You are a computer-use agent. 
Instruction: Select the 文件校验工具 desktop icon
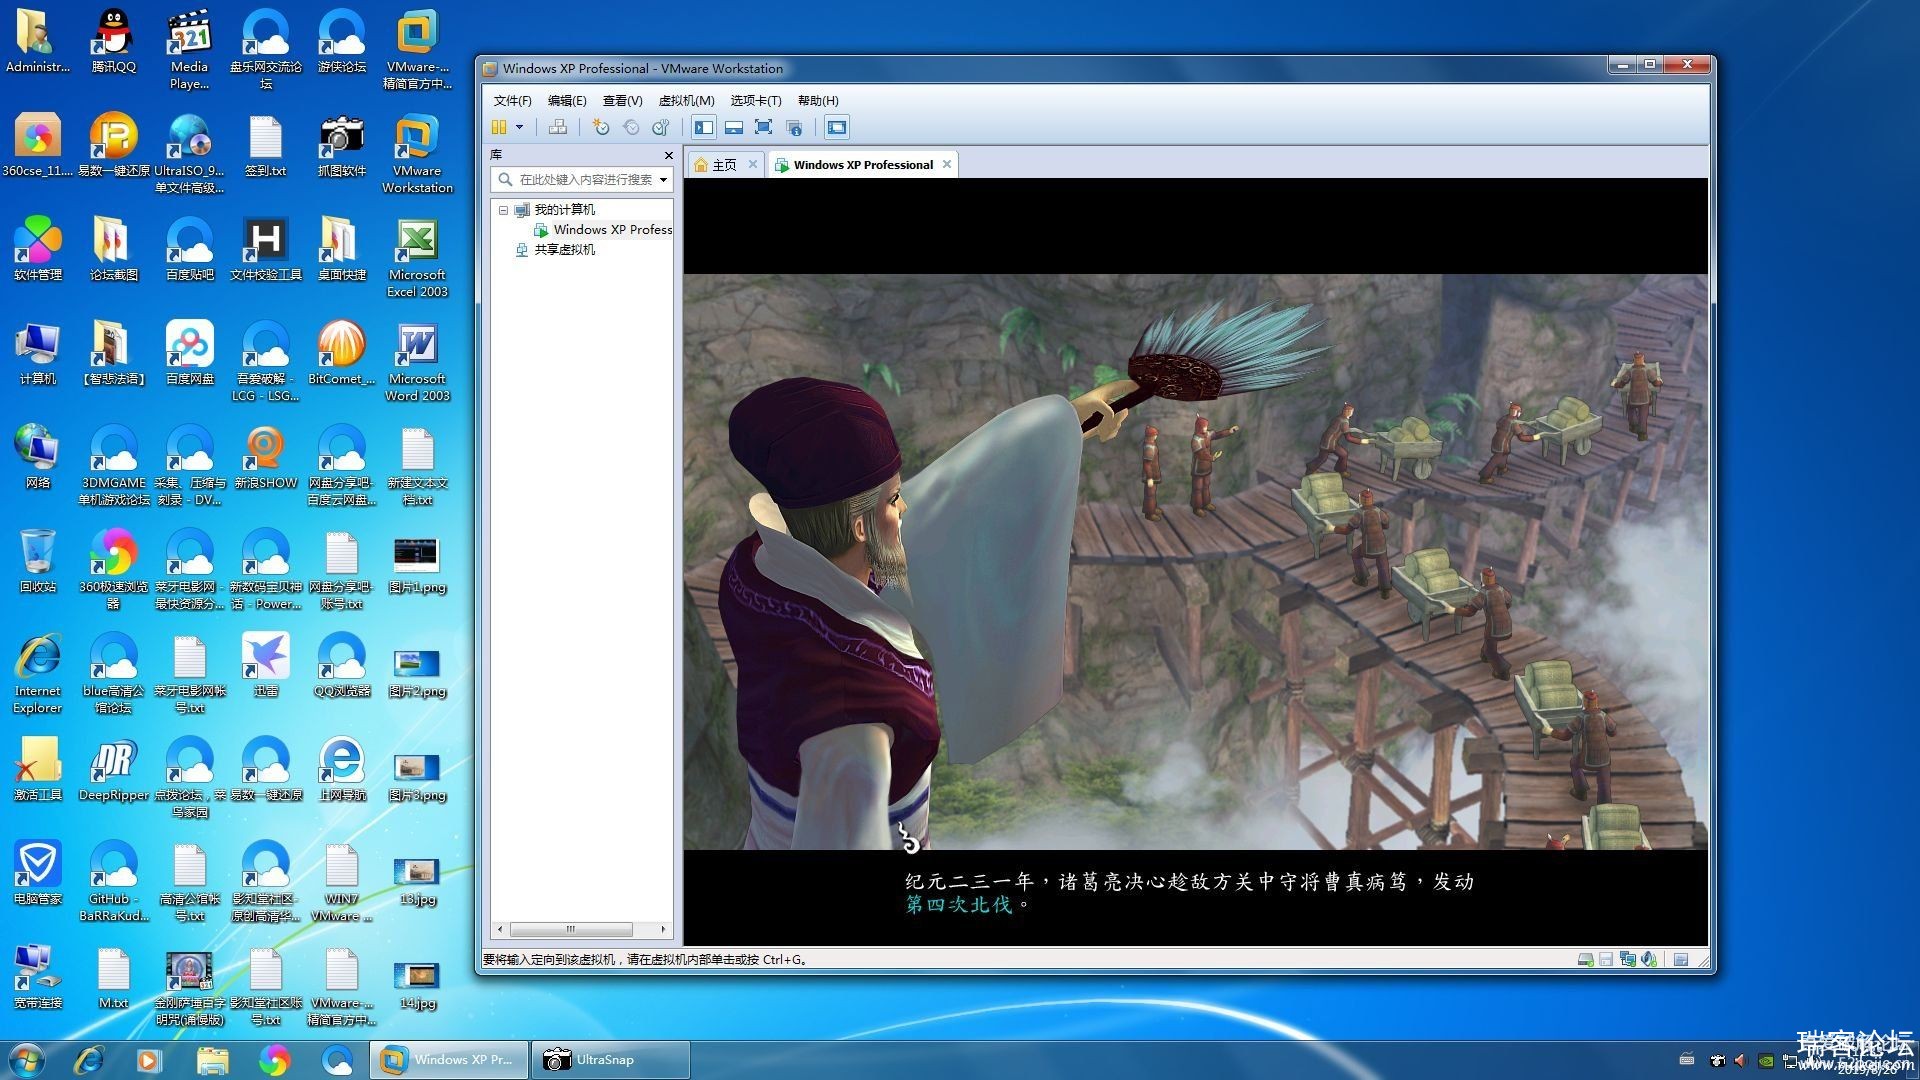[x=265, y=250]
